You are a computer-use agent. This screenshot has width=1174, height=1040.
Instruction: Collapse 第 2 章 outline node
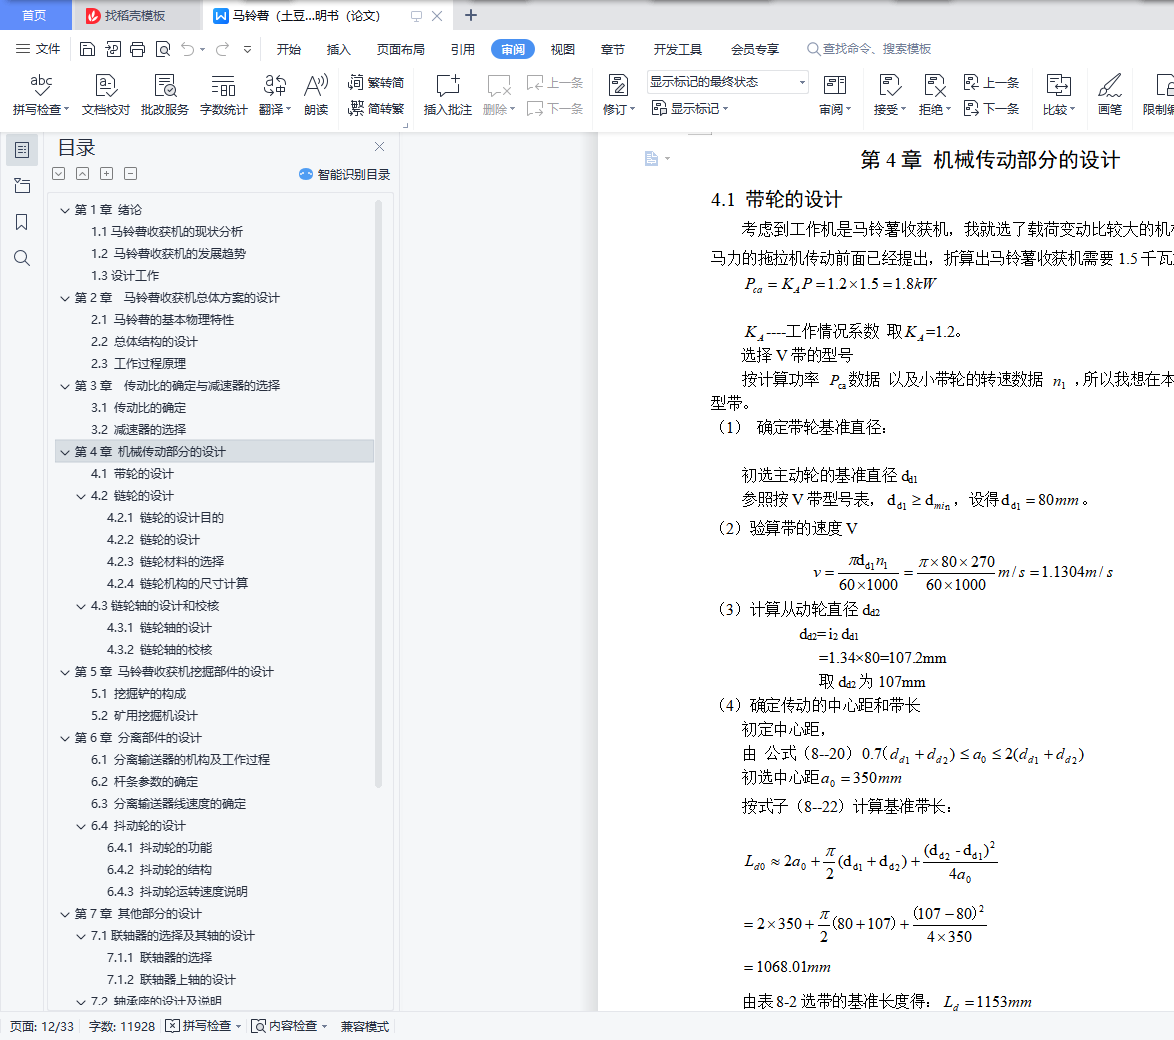(x=65, y=298)
